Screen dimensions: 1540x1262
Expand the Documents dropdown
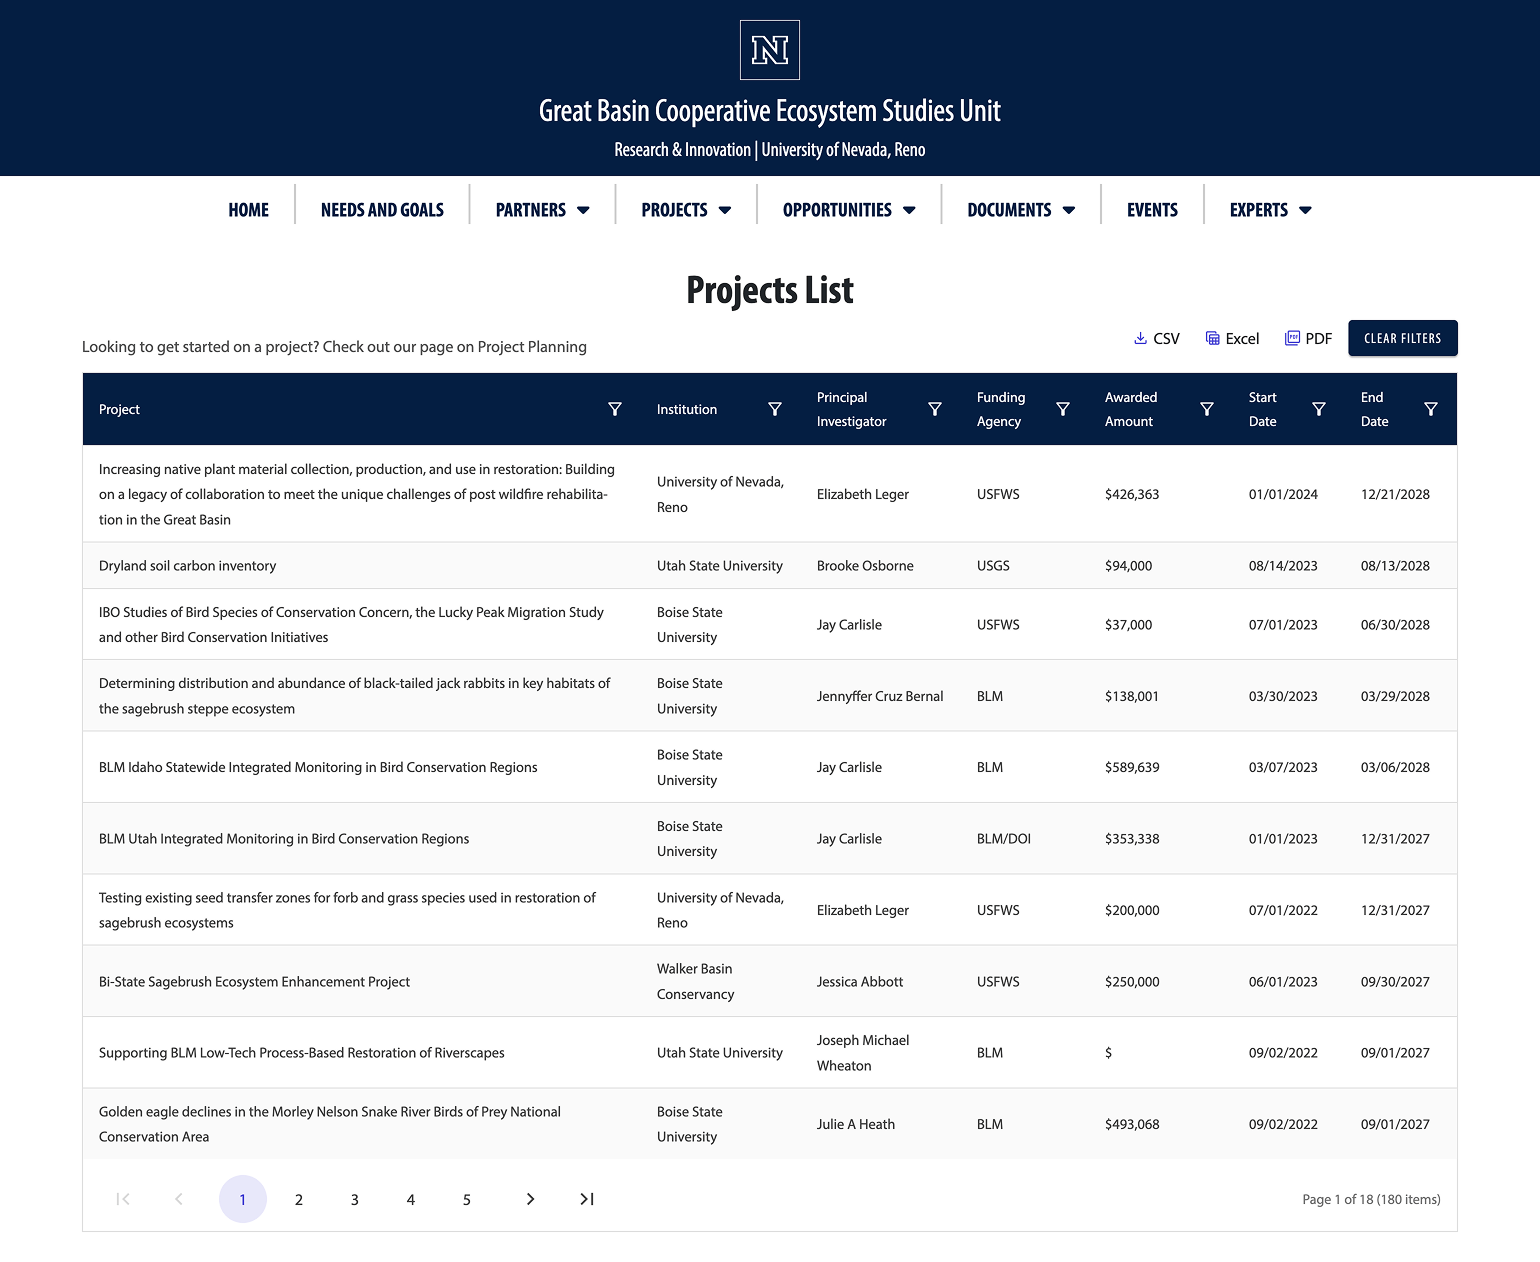click(x=1020, y=210)
